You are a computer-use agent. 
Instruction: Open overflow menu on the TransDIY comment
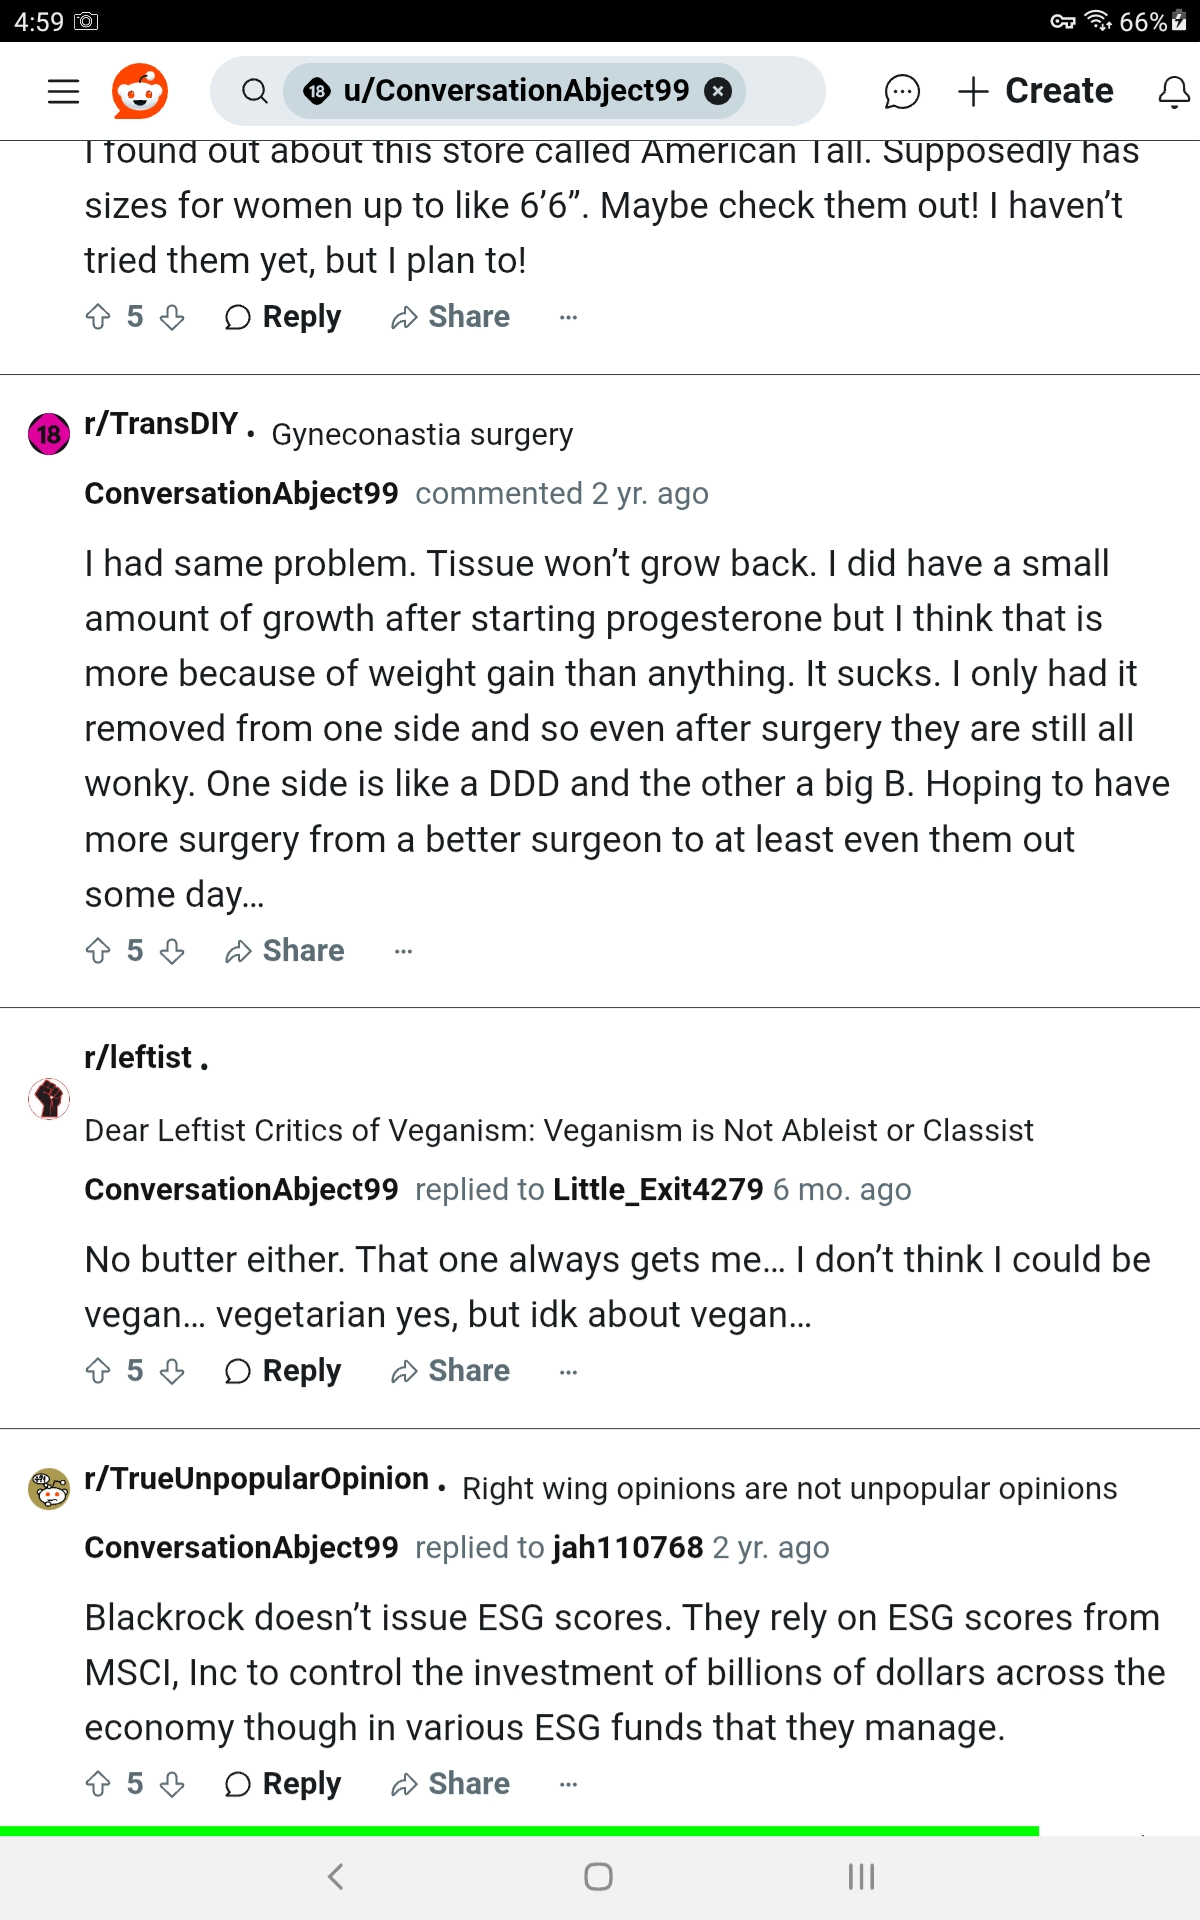[403, 951]
